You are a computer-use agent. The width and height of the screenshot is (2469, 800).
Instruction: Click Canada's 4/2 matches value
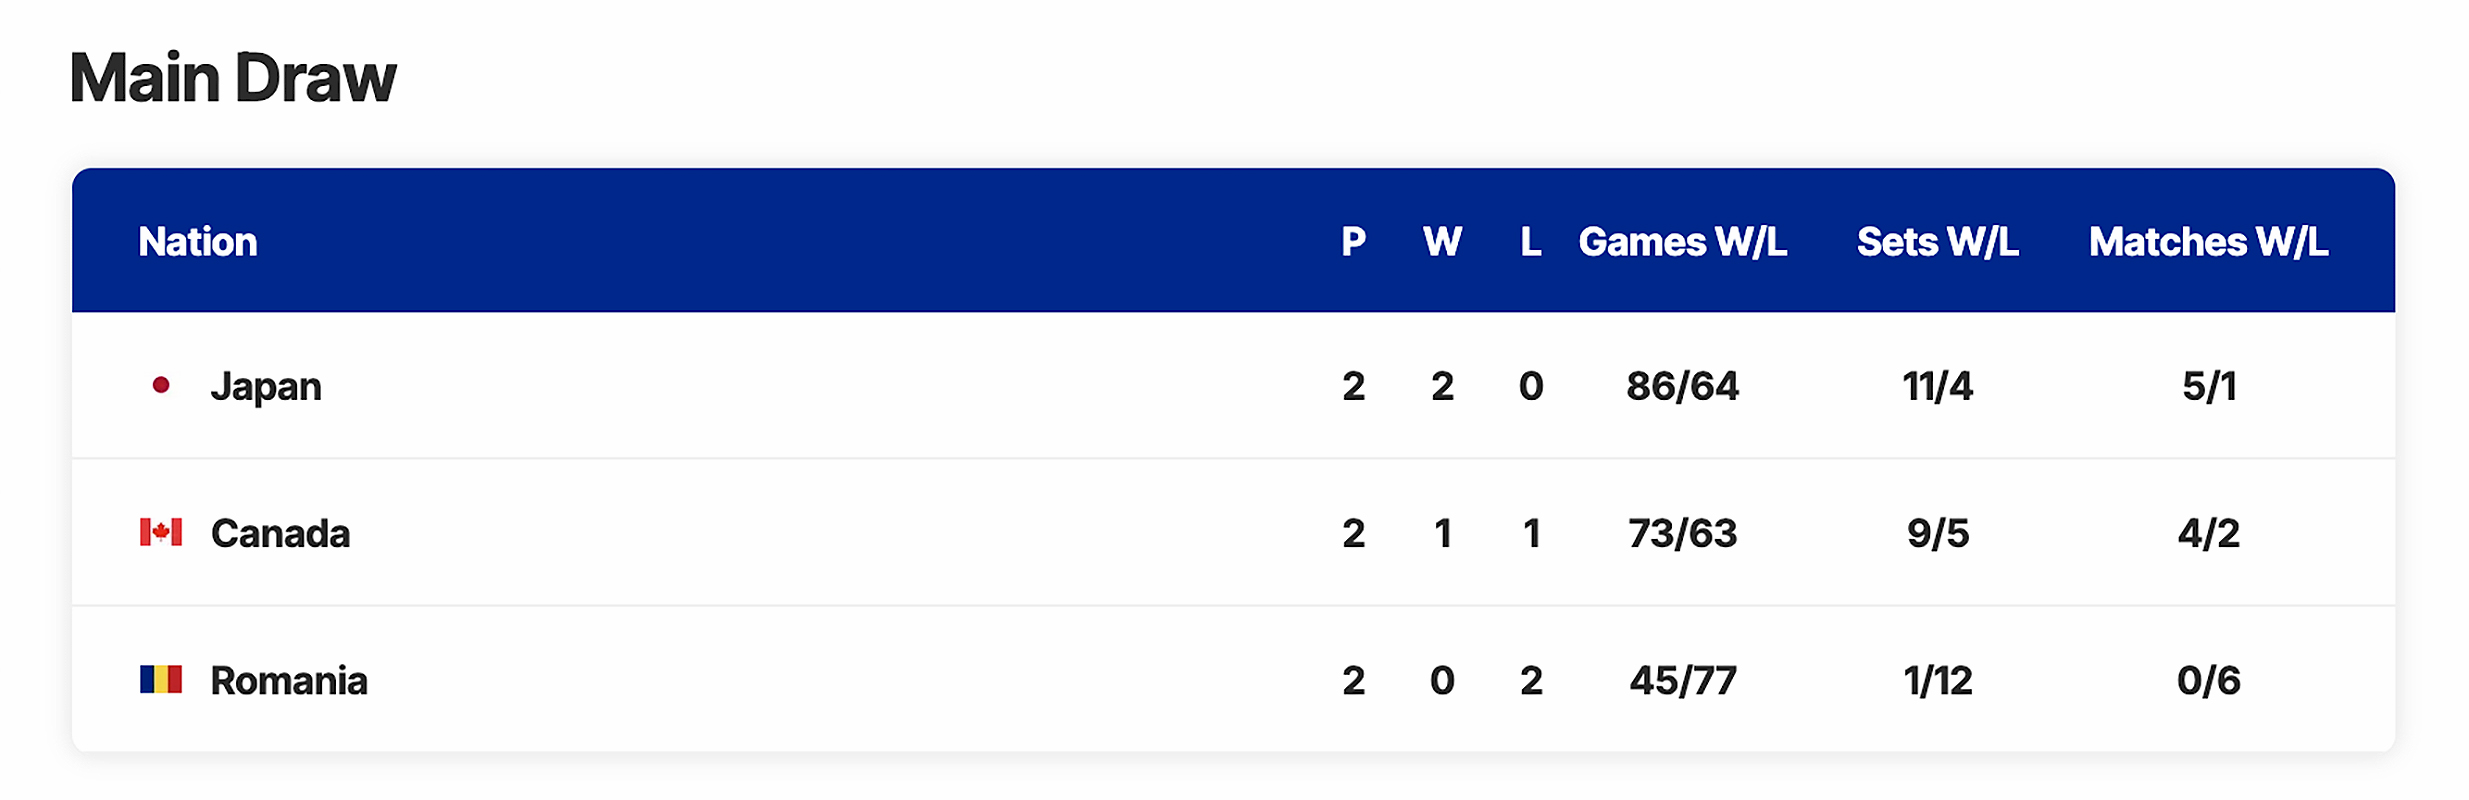point(2208,533)
